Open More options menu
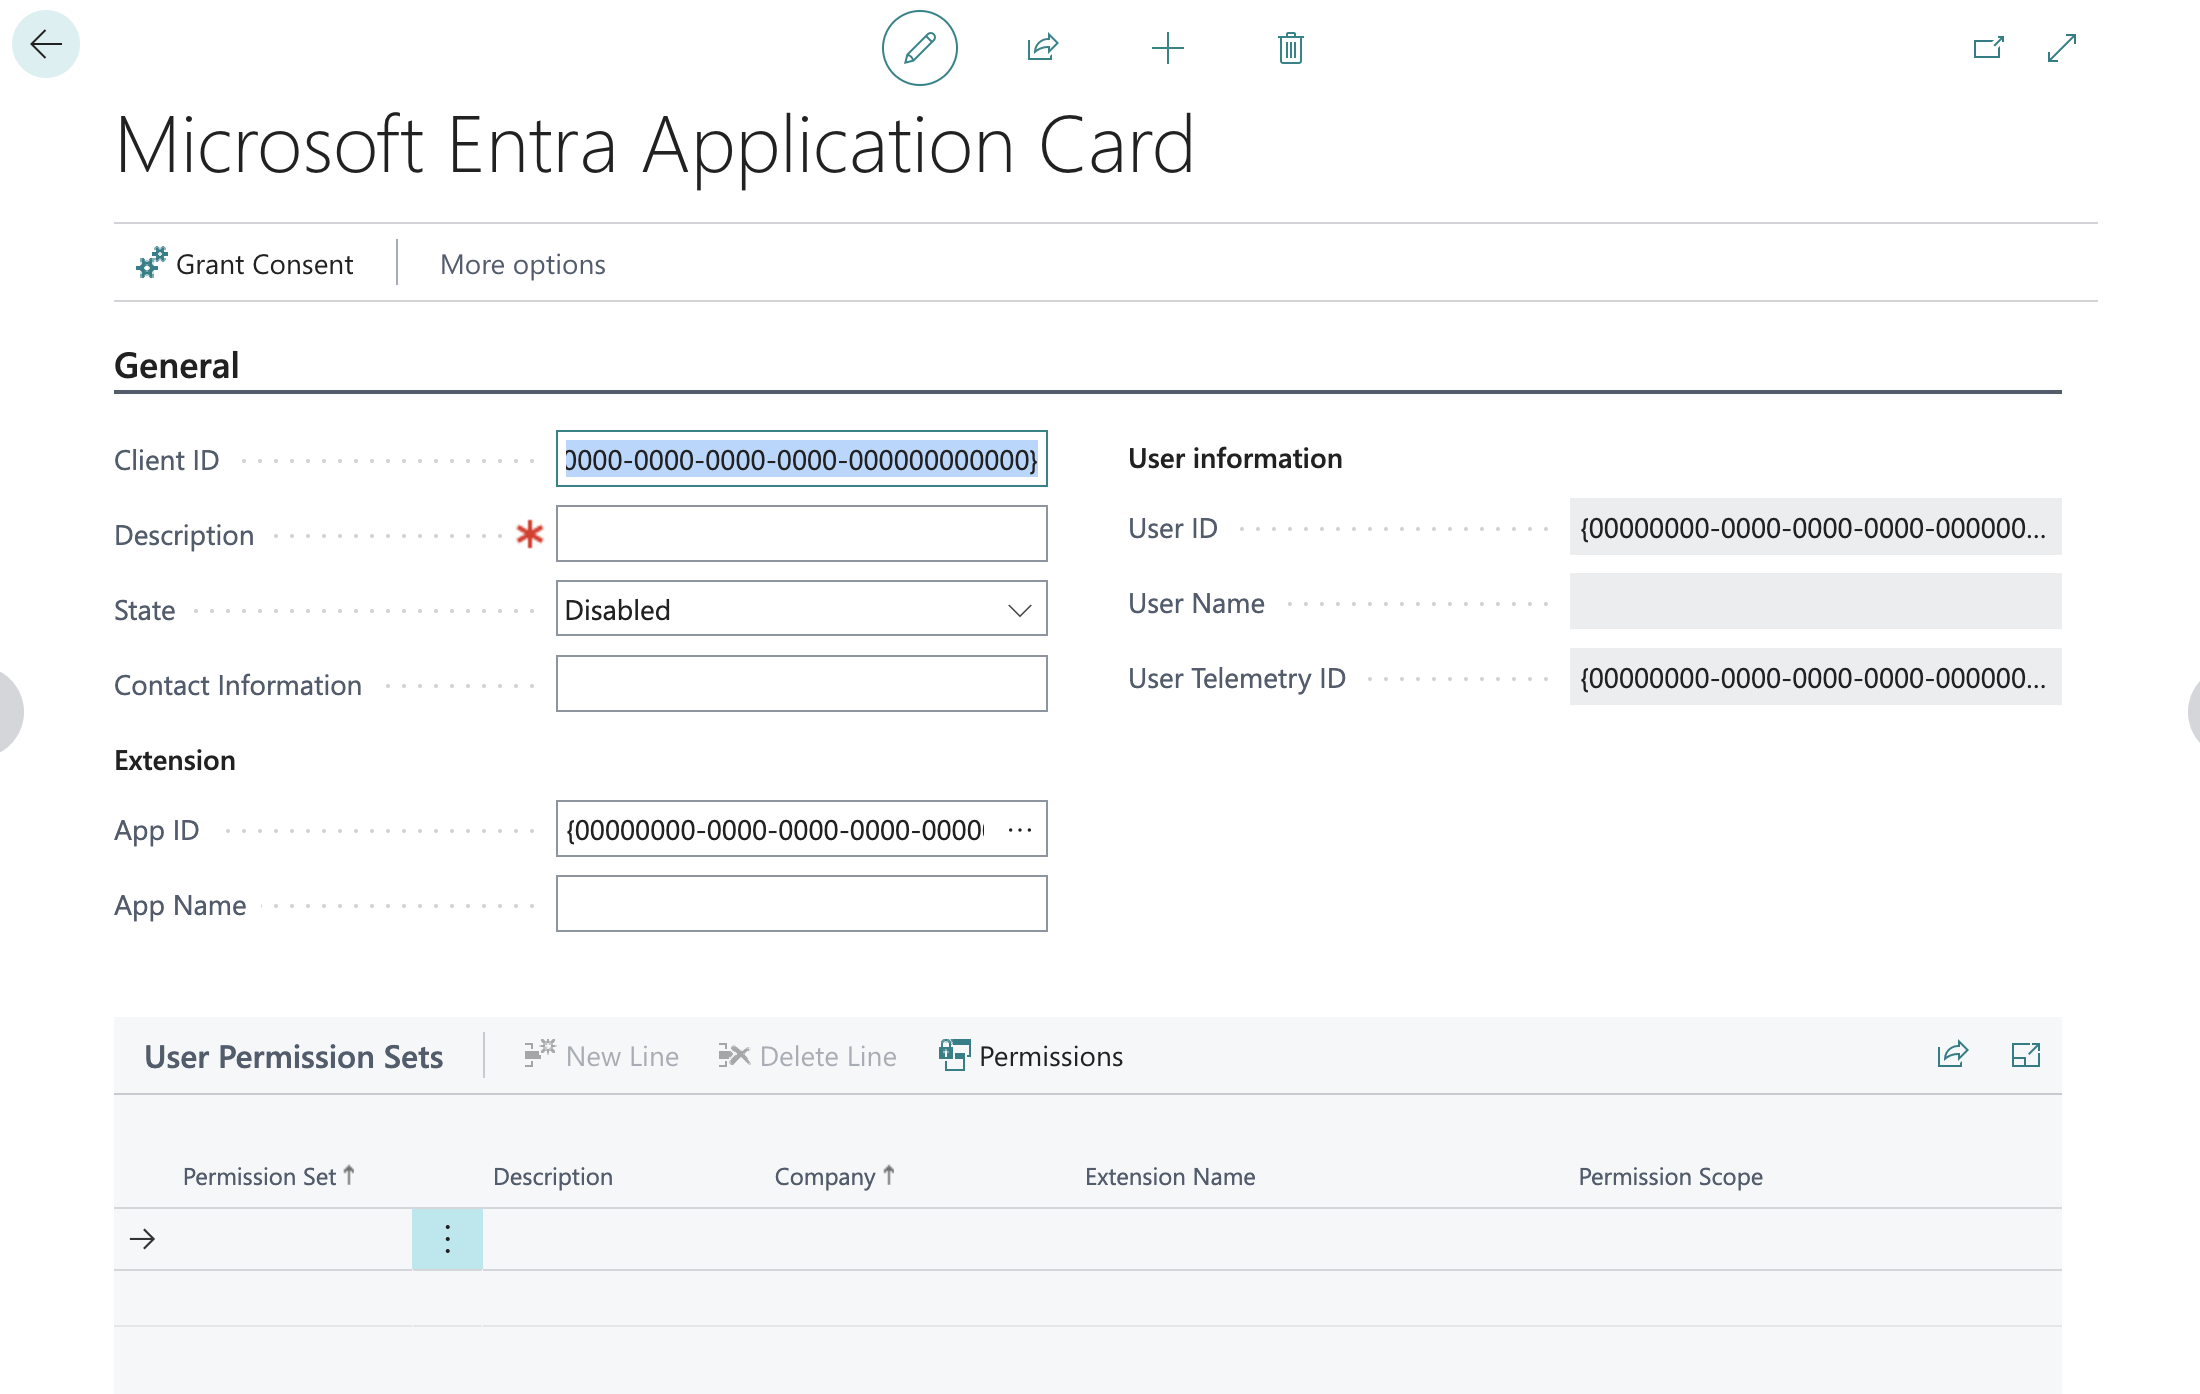 point(523,264)
